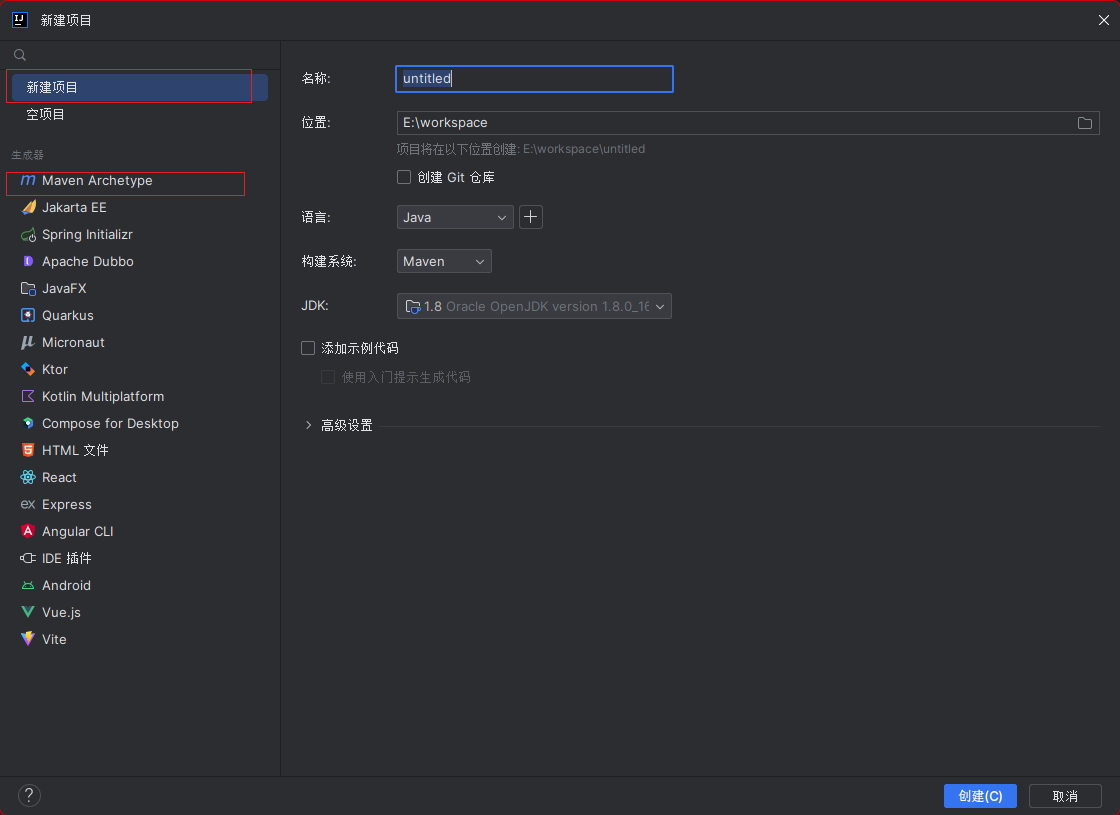Select the Spring Initializr generator
Image resolution: width=1120 pixels, height=815 pixels.
click(140, 235)
